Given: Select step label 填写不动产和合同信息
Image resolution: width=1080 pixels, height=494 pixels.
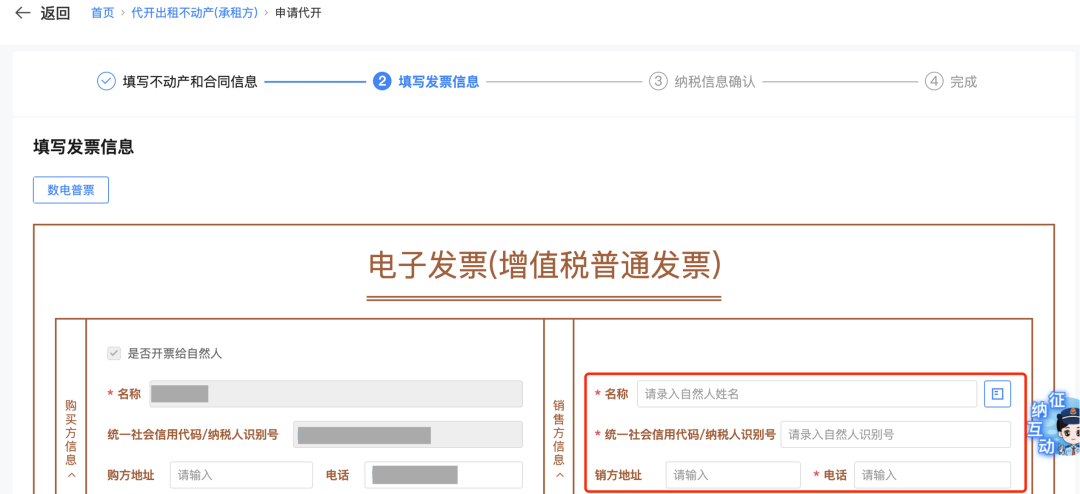Looking at the screenshot, I should coord(190,82).
